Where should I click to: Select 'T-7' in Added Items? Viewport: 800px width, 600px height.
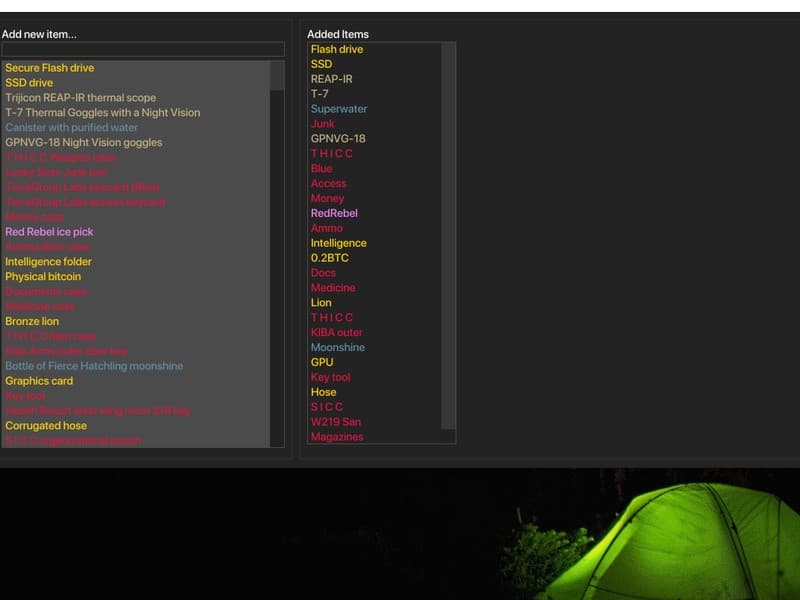[319, 94]
